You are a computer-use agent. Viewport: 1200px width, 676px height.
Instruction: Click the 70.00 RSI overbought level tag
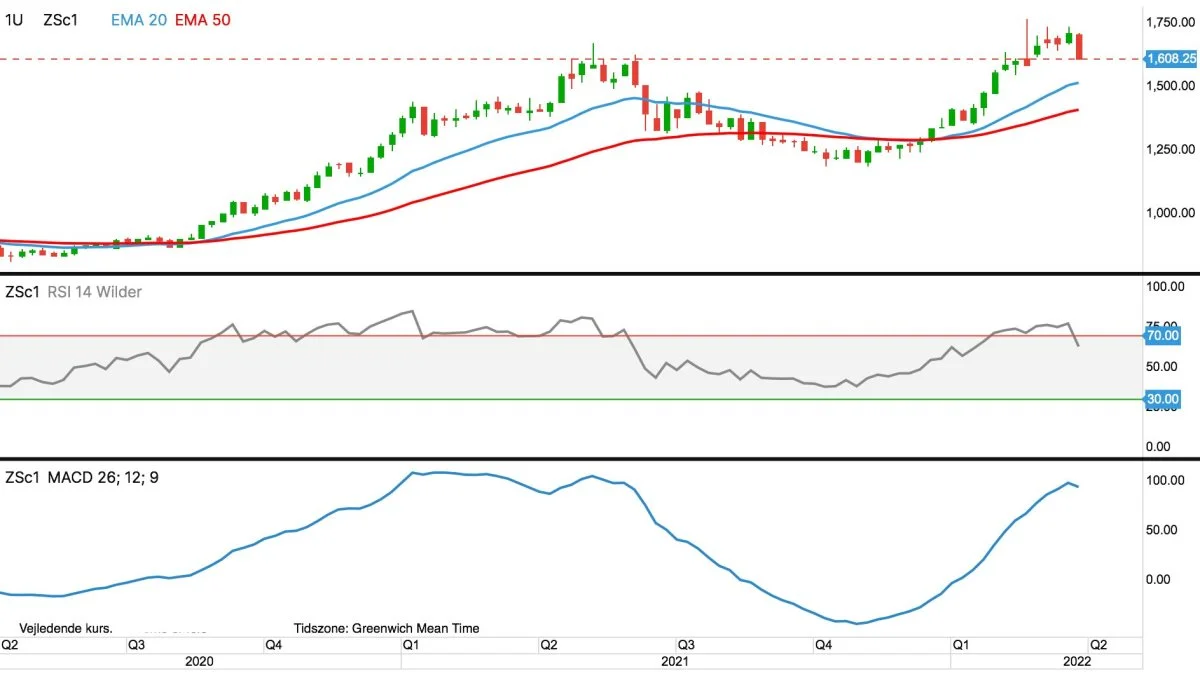(1163, 336)
